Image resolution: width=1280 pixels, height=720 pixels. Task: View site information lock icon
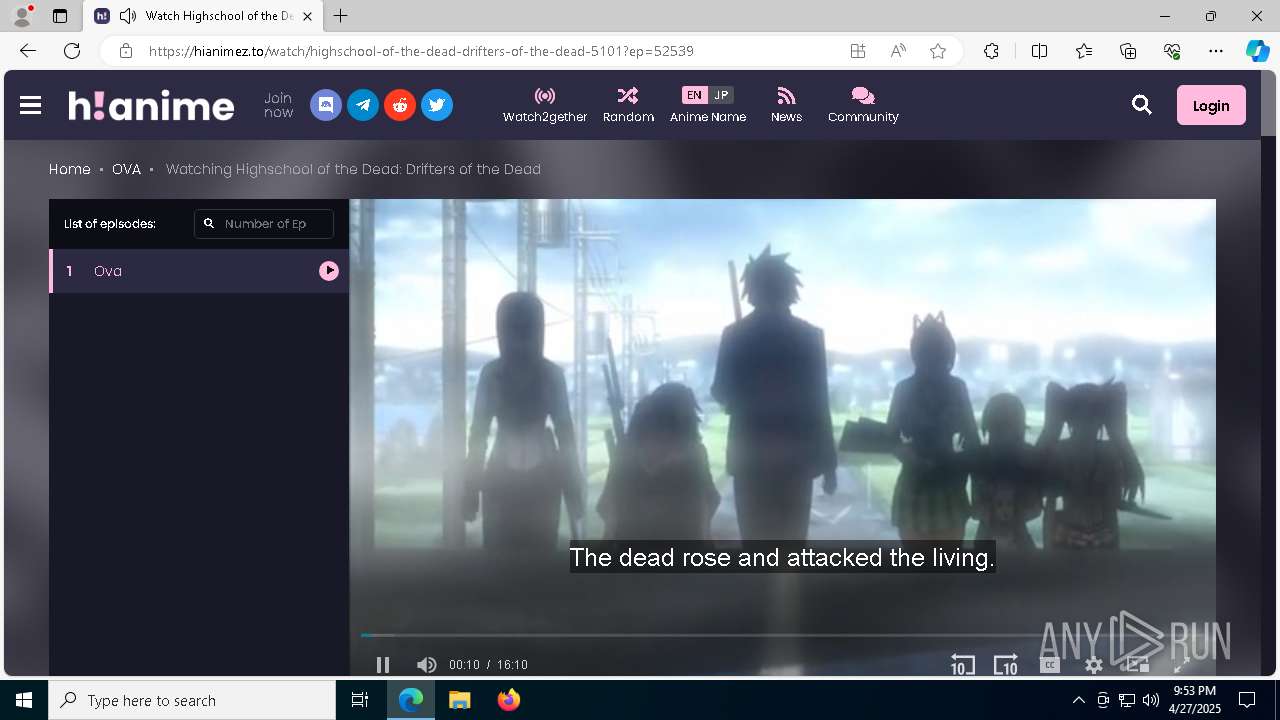pos(126,51)
